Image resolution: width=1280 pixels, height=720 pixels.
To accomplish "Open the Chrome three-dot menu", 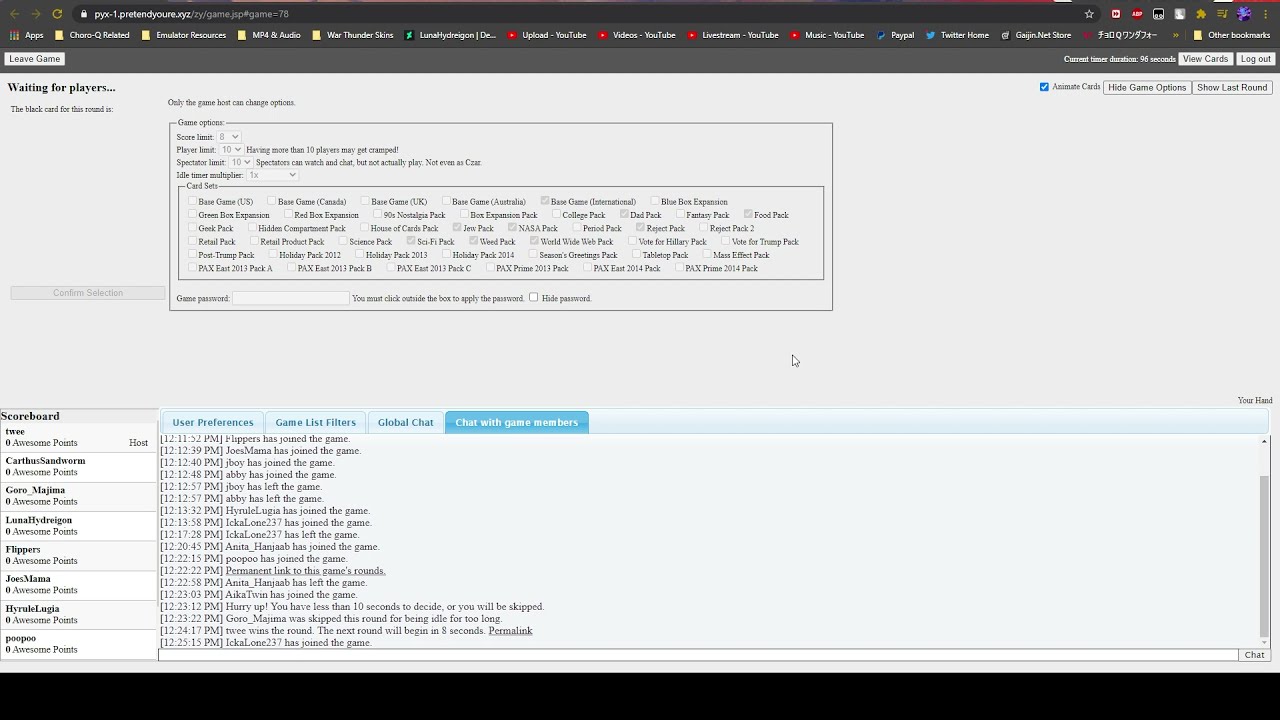I will [1265, 14].
